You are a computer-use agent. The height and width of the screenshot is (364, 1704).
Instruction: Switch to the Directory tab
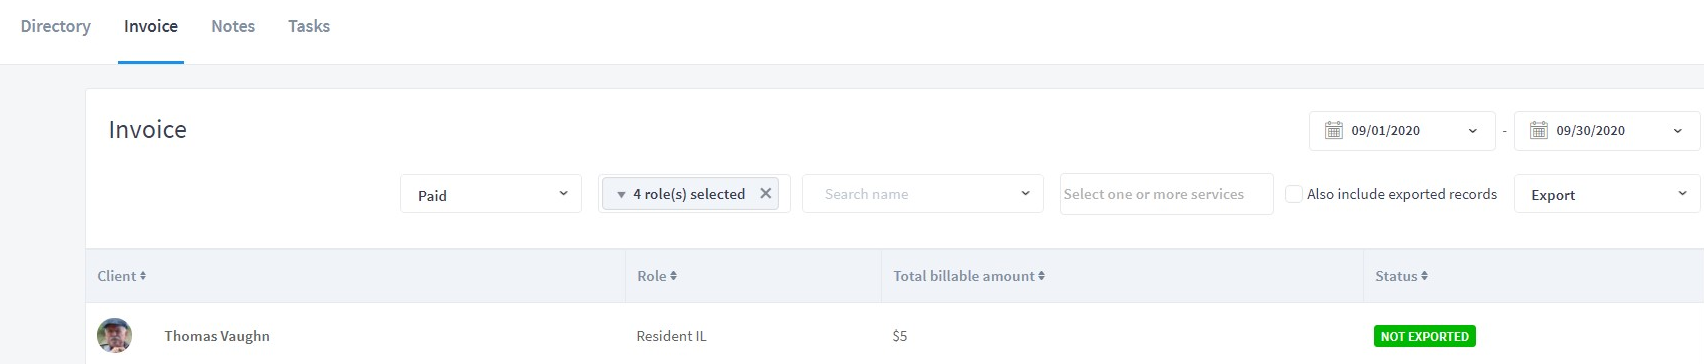pyautogui.click(x=56, y=27)
